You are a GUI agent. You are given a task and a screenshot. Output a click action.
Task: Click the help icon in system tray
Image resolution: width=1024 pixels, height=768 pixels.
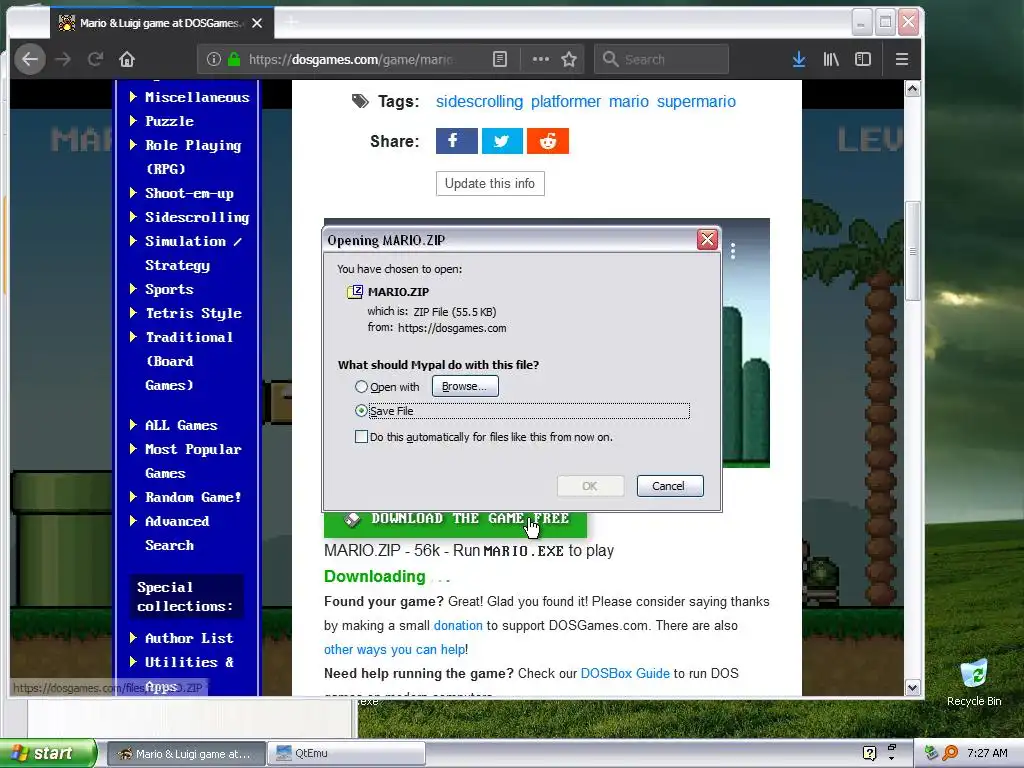[x=869, y=753]
